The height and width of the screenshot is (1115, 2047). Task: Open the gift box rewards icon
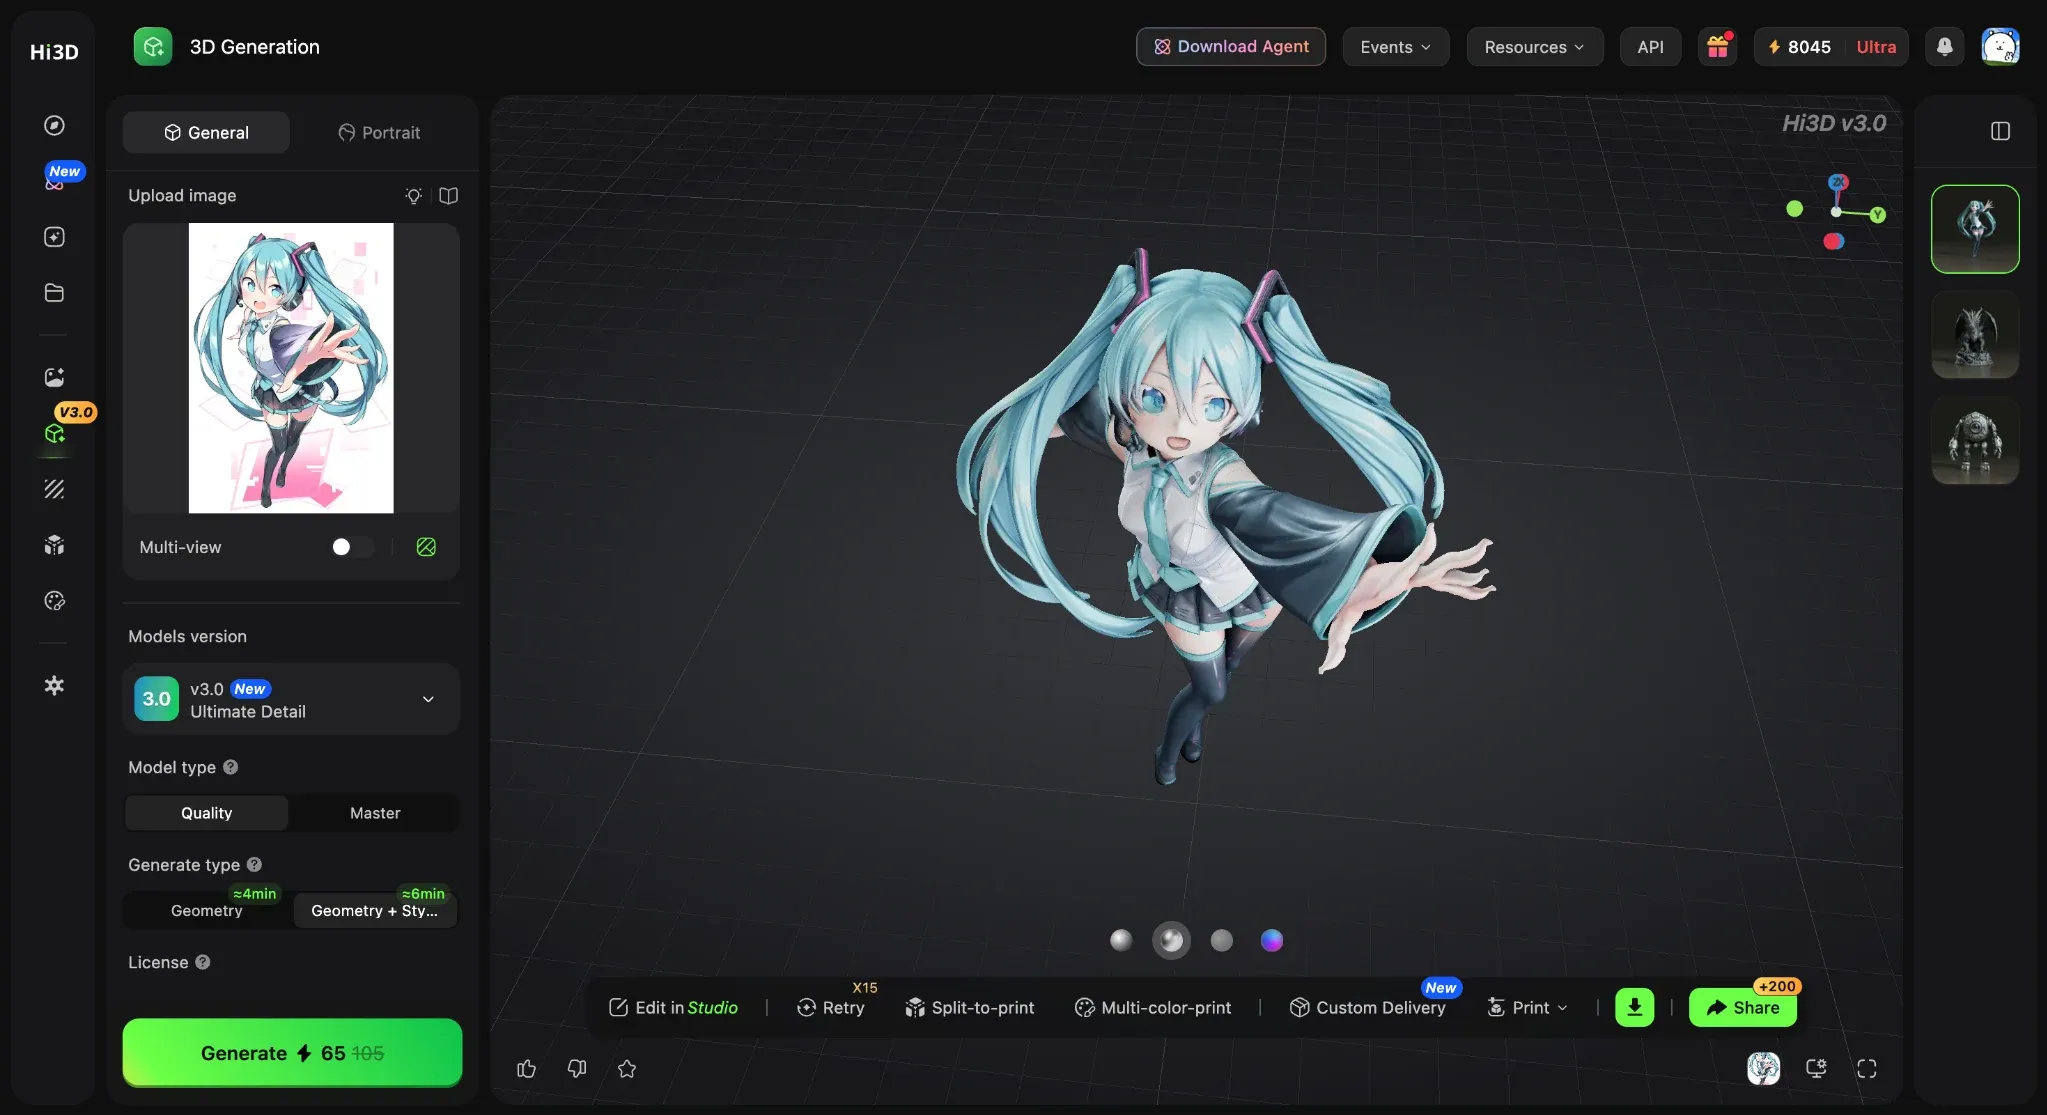(1718, 47)
